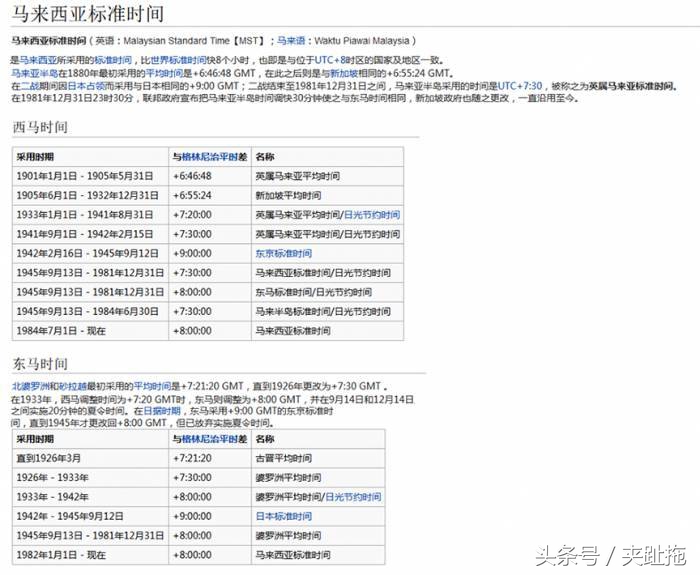700x575 pixels.
Task: Open 格林尼治平时 link in the 西马时间 table header
Action: 210,157
